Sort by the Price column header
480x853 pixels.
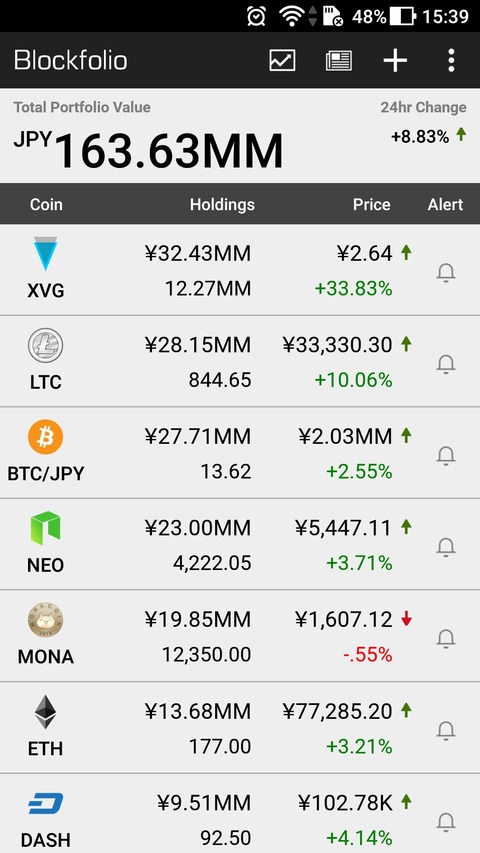tap(372, 205)
